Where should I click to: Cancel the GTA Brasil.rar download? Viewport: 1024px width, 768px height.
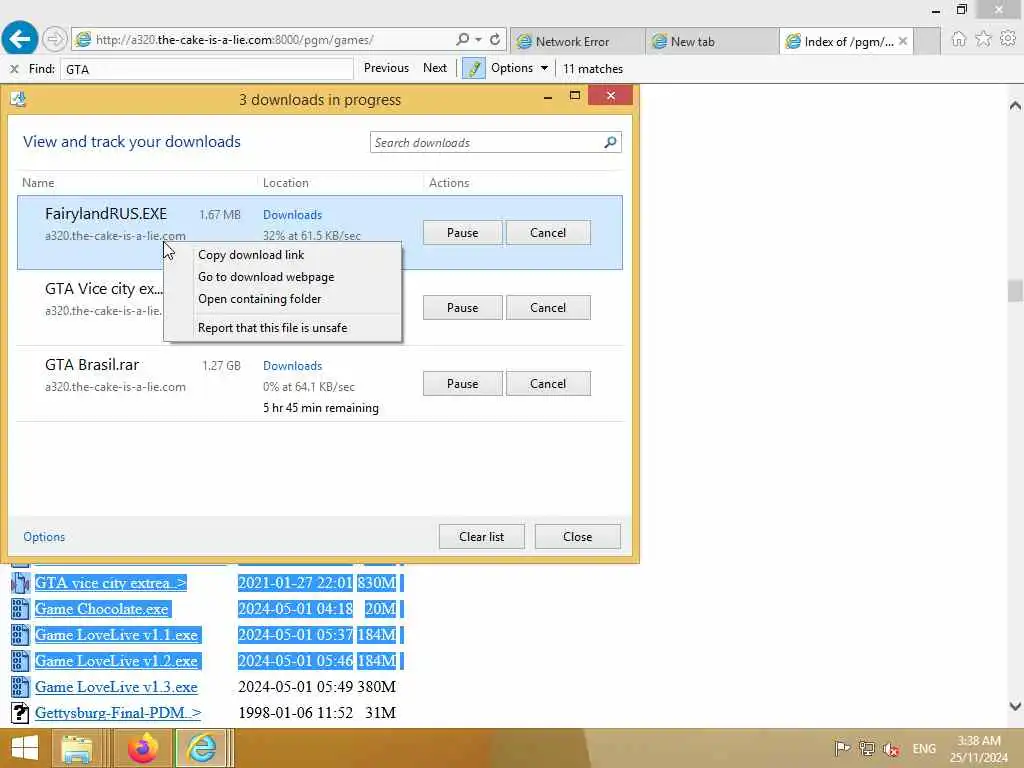[x=548, y=383]
